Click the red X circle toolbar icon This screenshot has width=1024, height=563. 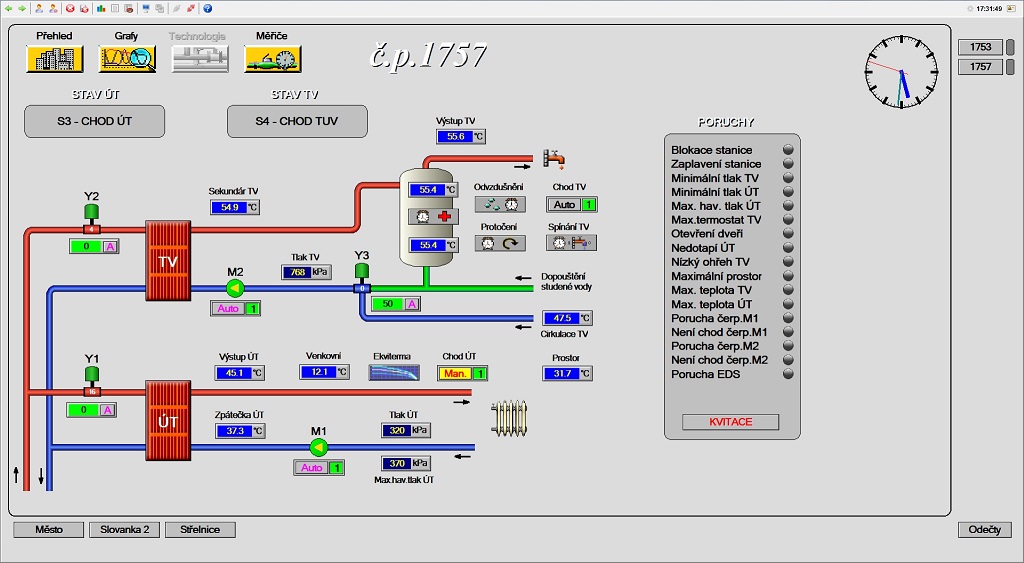(x=70, y=8)
